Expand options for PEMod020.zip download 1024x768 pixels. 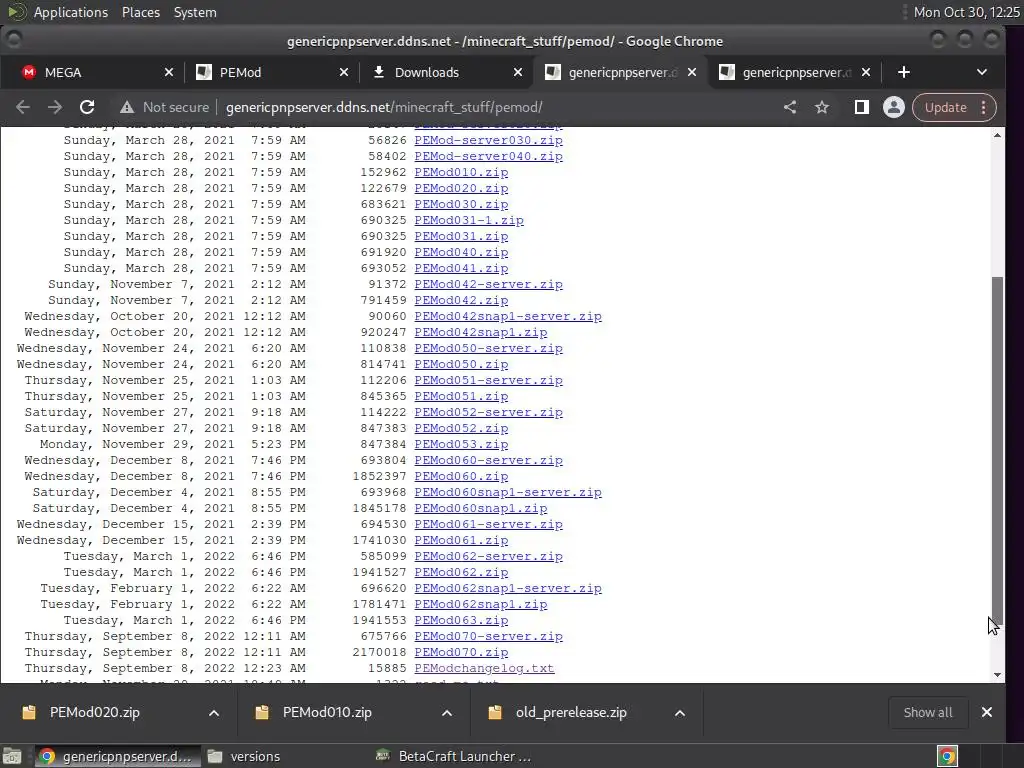point(214,712)
